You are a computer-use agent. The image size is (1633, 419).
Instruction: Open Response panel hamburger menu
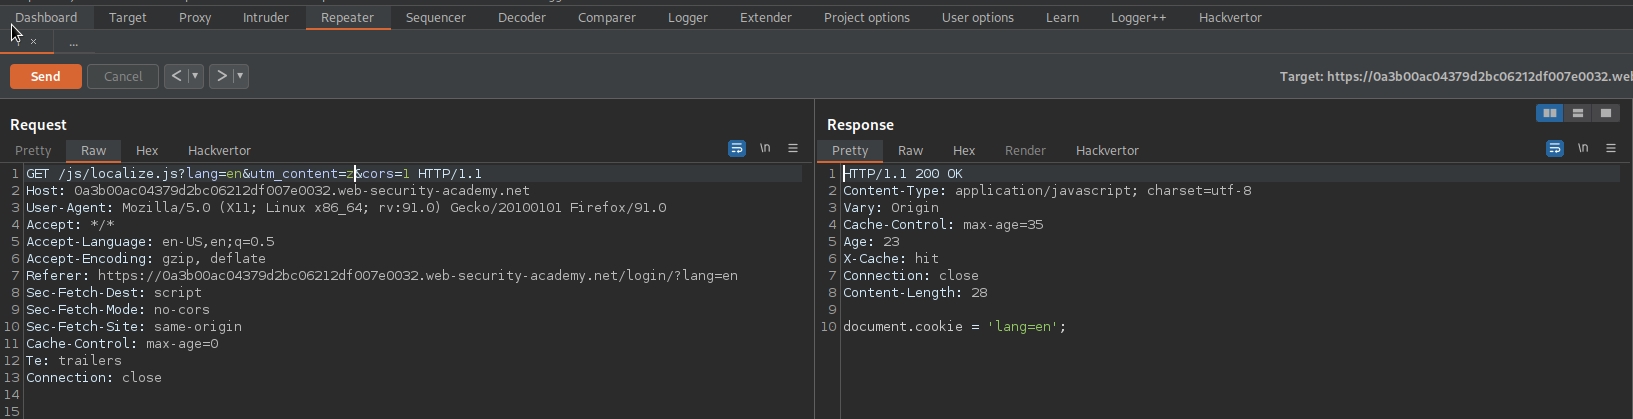click(x=1611, y=148)
